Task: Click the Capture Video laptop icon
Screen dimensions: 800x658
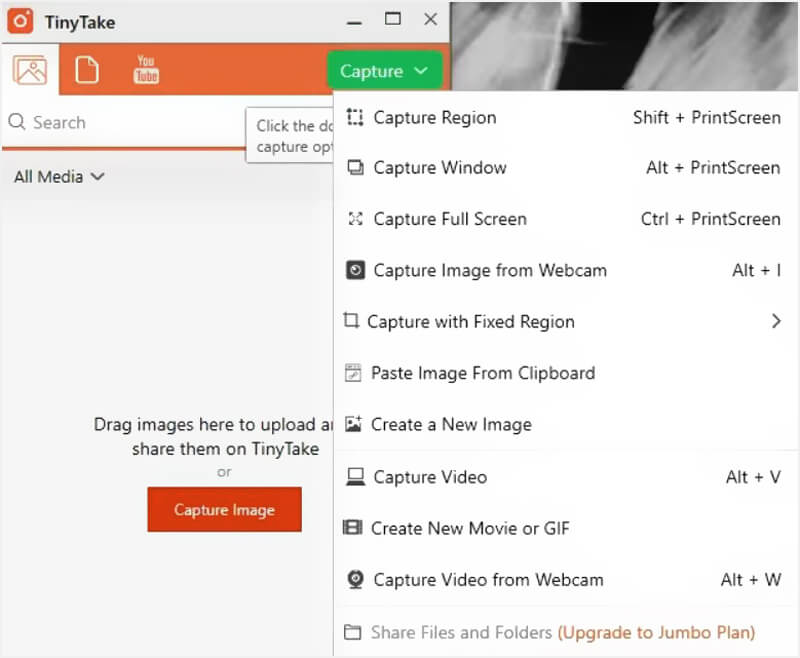Action: 355,477
